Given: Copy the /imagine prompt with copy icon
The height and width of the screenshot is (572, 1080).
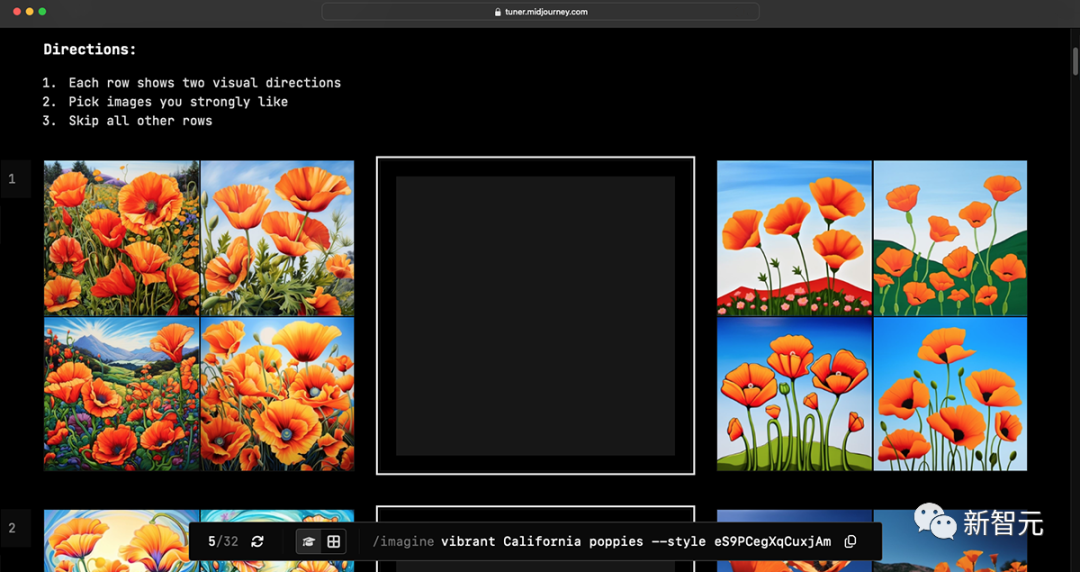Looking at the screenshot, I should coord(851,542).
